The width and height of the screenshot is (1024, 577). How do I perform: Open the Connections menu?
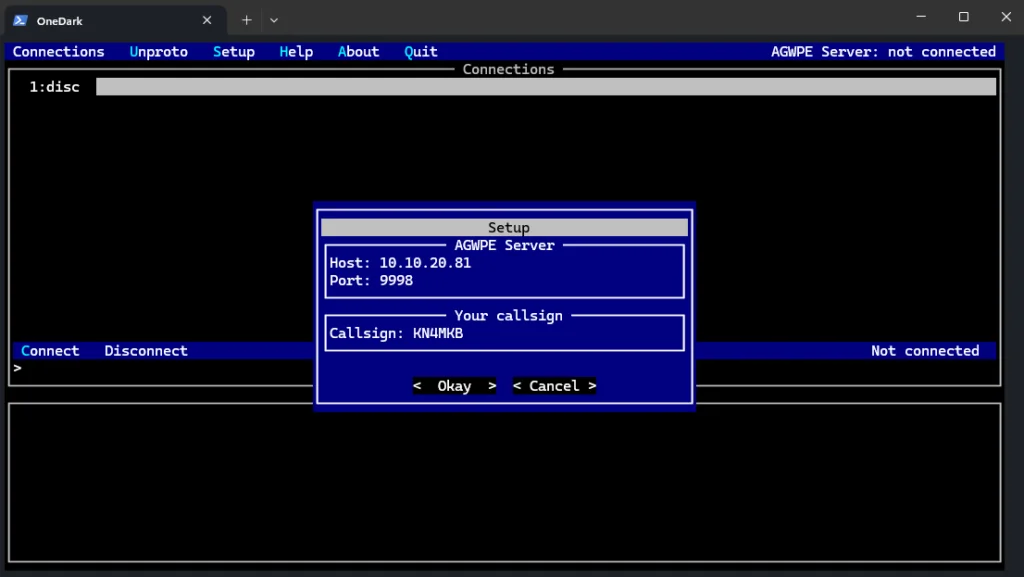point(58,52)
